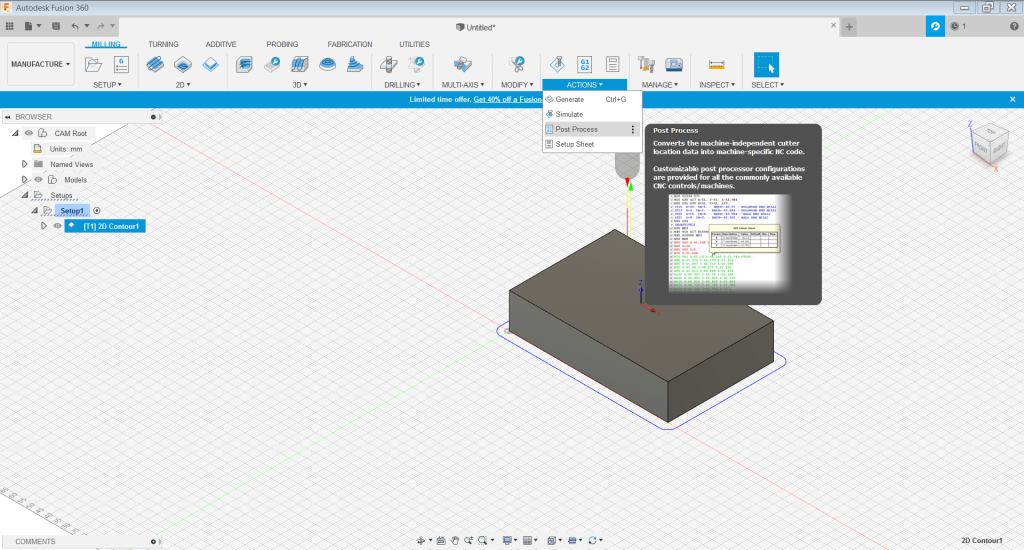The height and width of the screenshot is (550, 1024).
Task: Click Simulate in the Actions menu
Action: (x=569, y=114)
